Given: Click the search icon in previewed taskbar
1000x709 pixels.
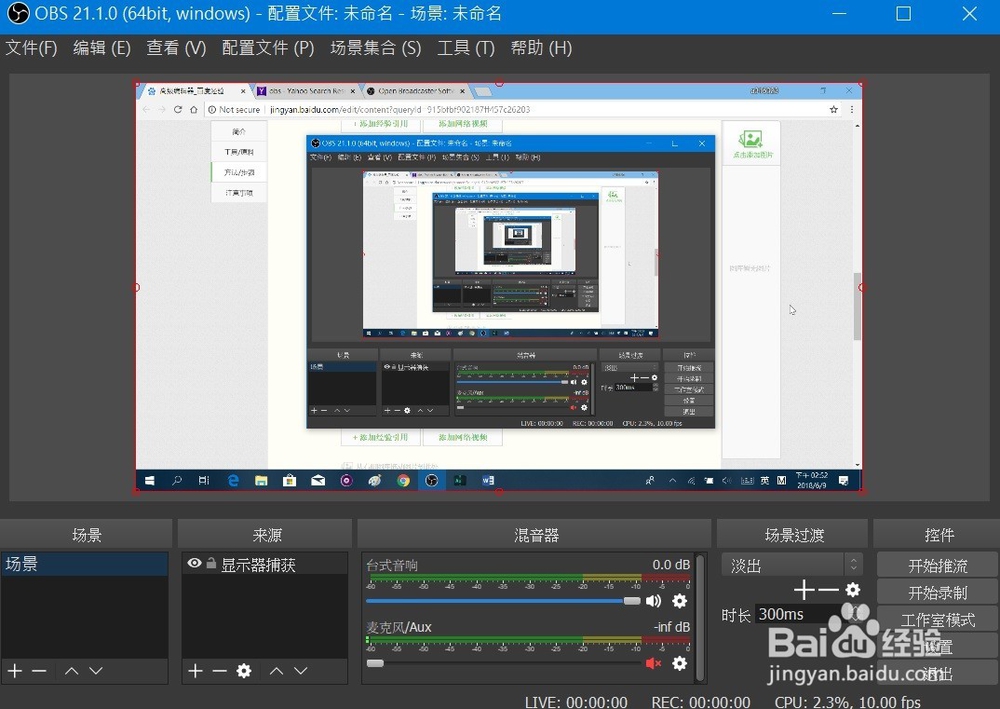Looking at the screenshot, I should click(177, 481).
